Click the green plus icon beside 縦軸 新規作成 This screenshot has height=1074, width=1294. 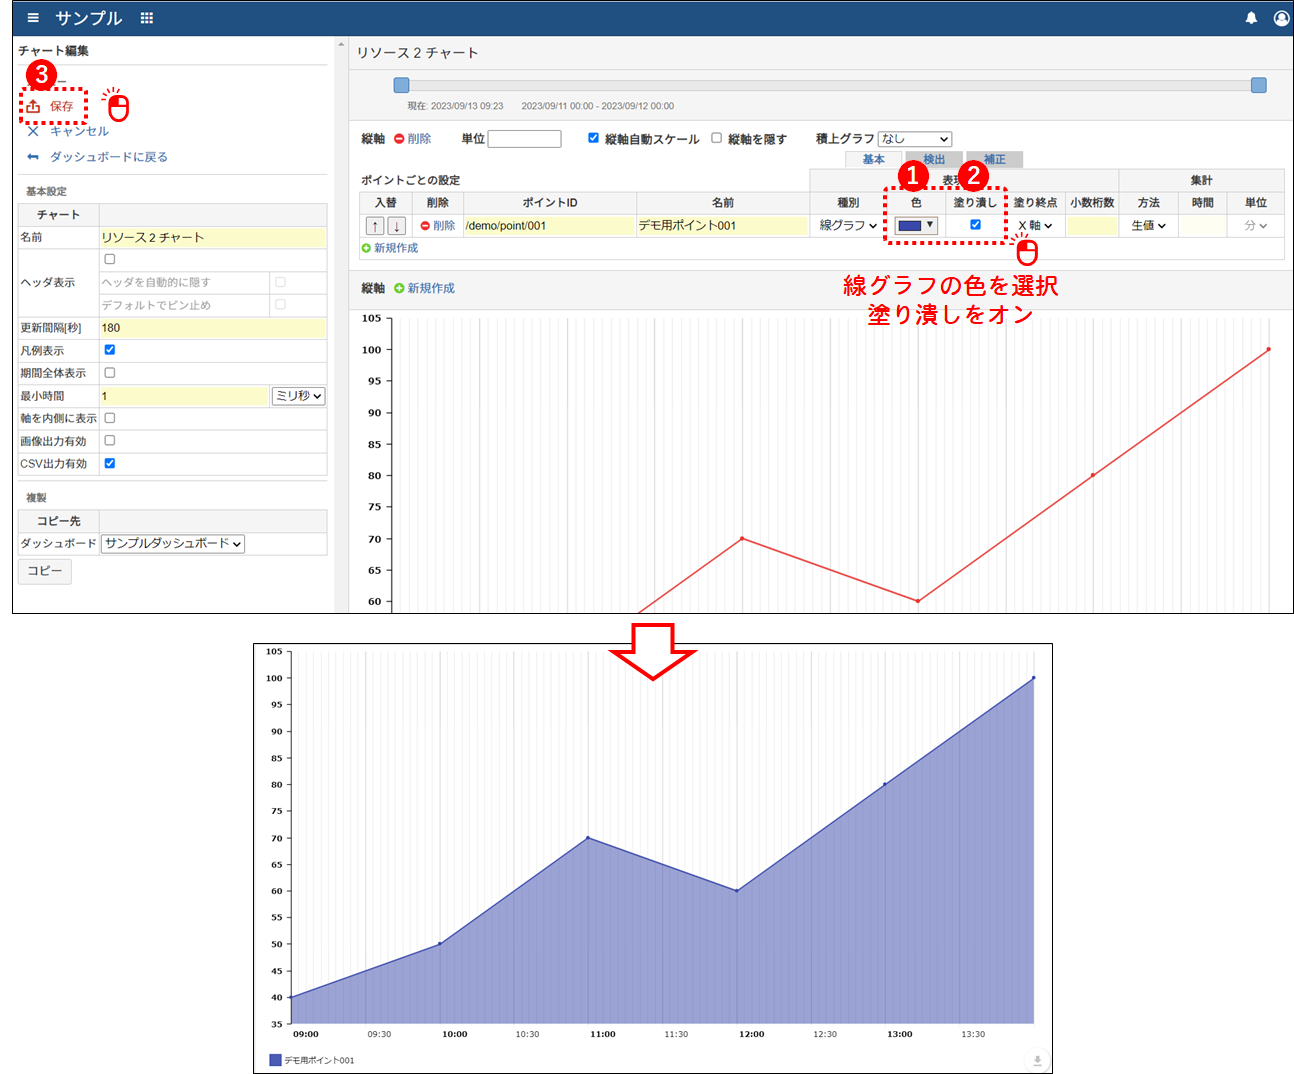(x=399, y=288)
